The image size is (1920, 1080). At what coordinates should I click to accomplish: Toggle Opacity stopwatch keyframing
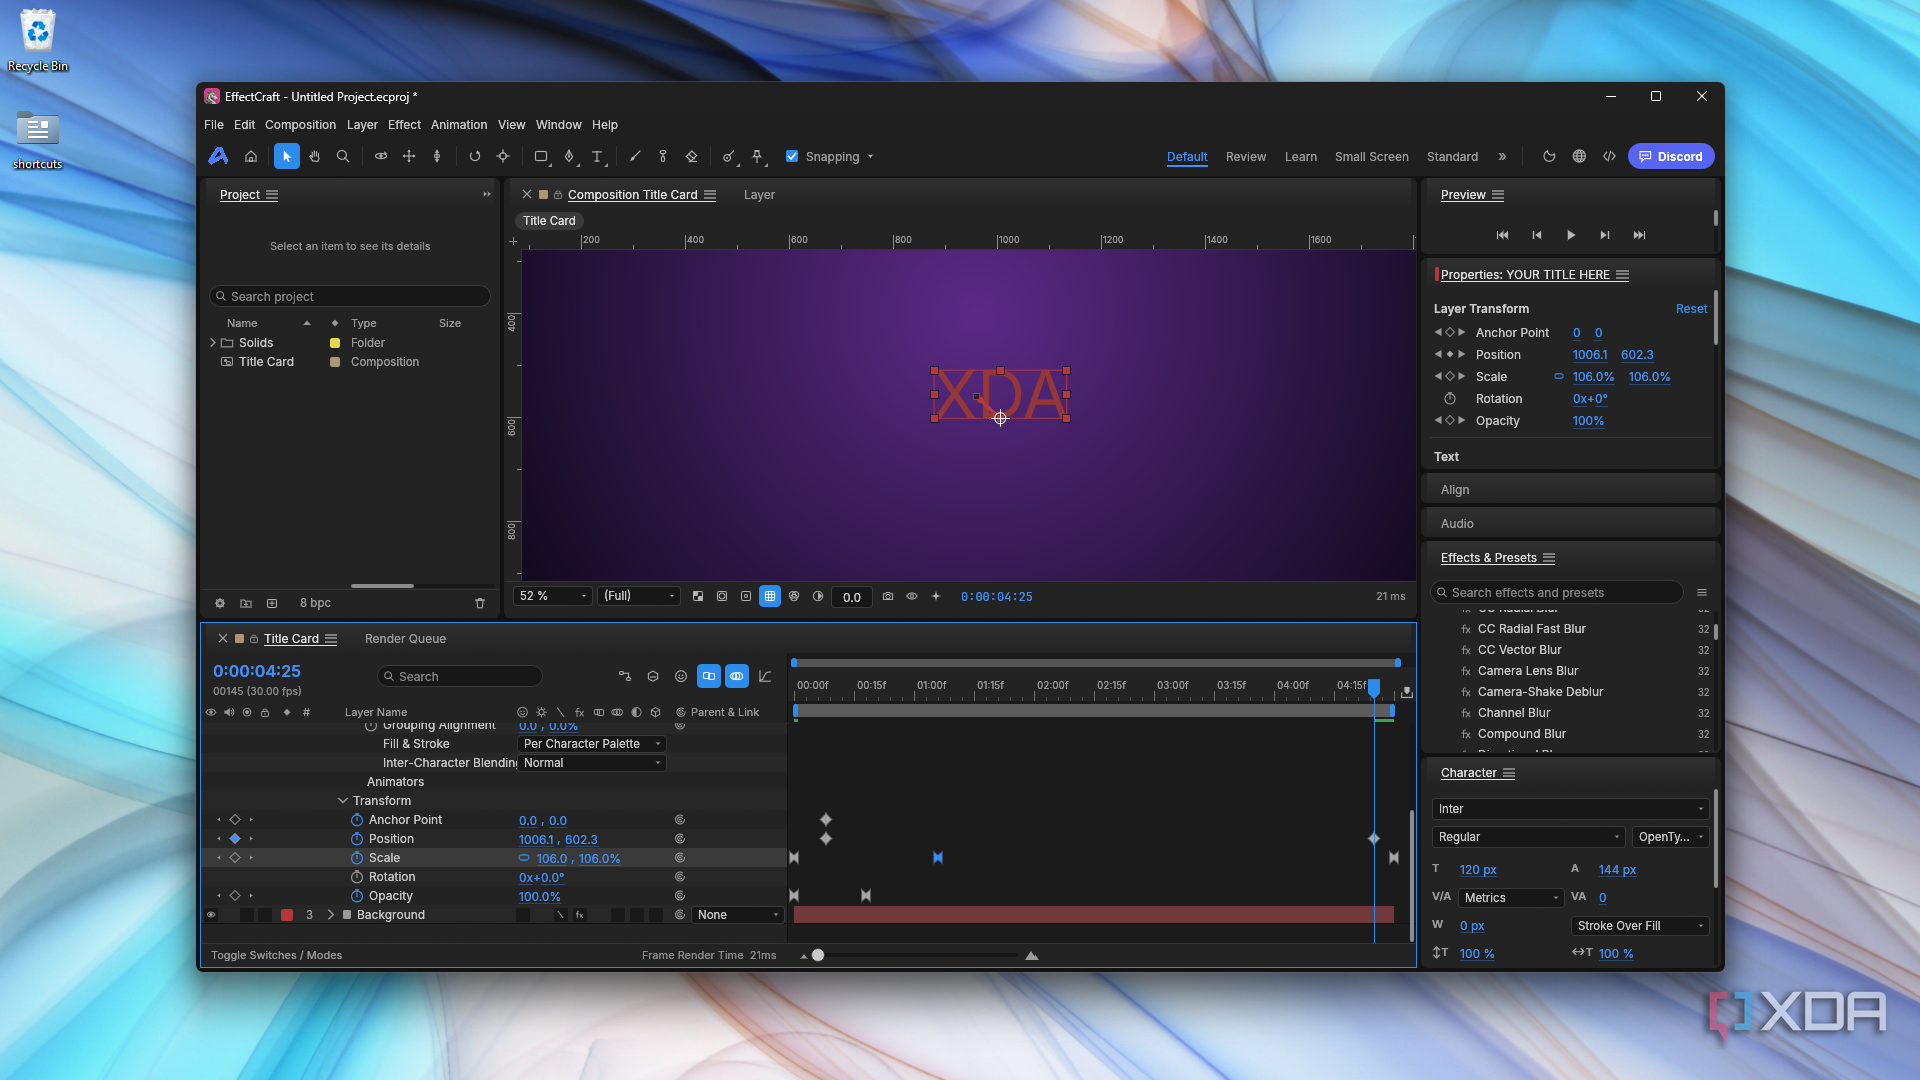(357, 896)
